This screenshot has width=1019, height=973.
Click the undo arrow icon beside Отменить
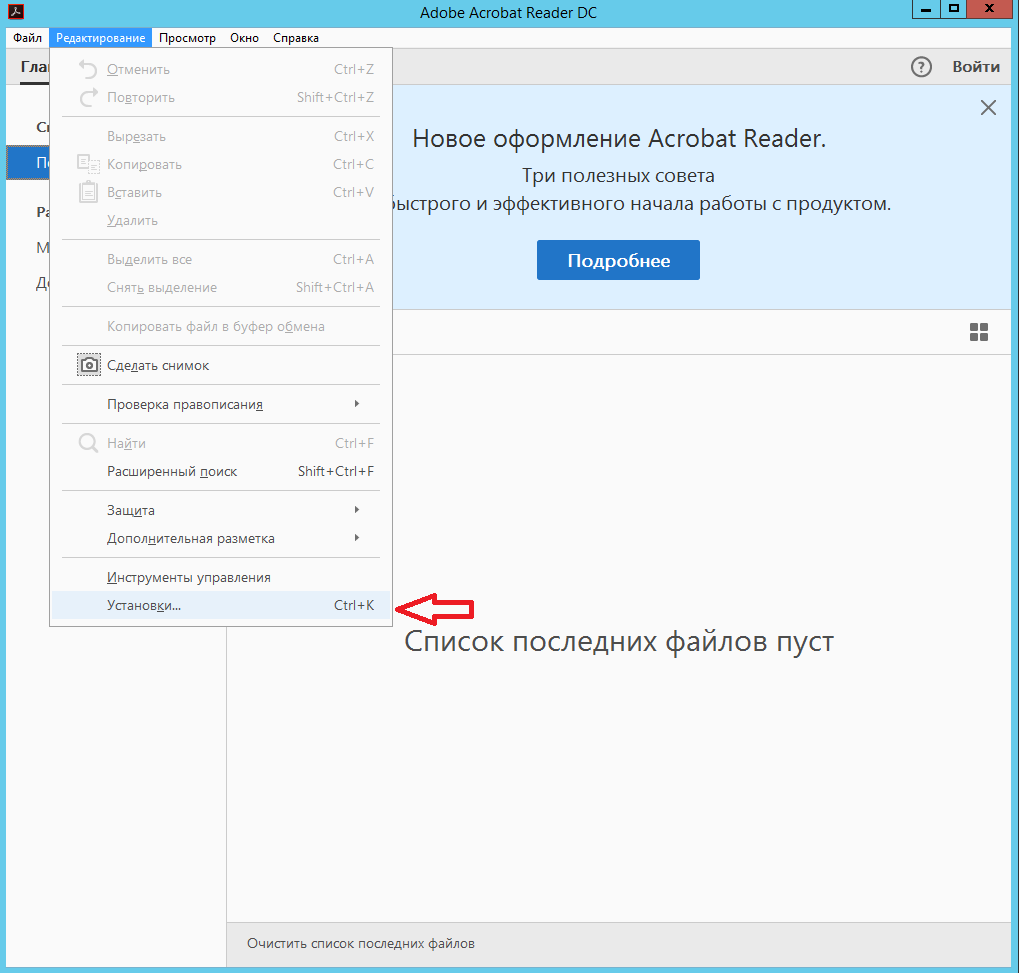pos(89,70)
